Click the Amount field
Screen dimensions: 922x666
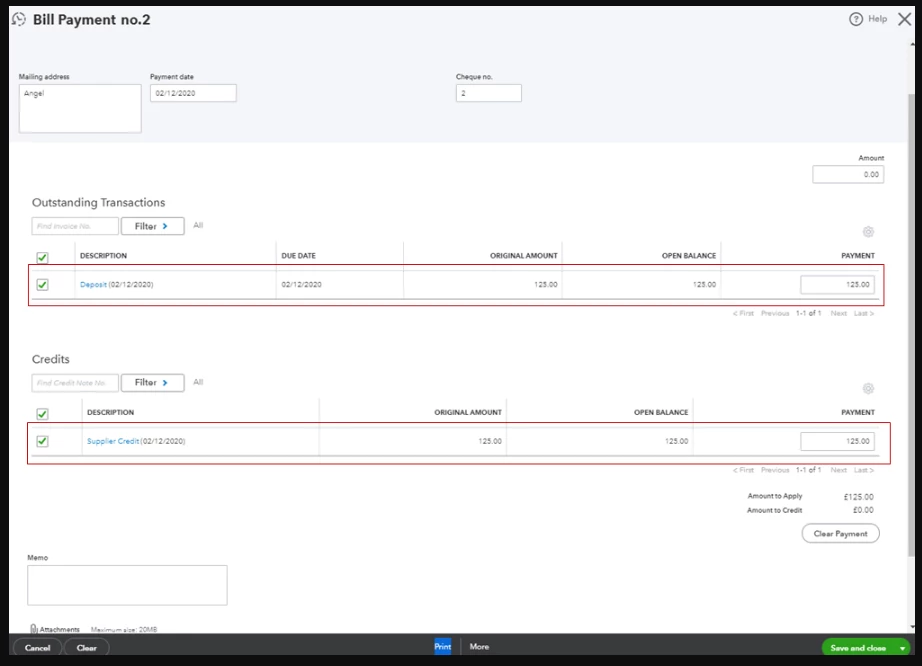point(848,174)
